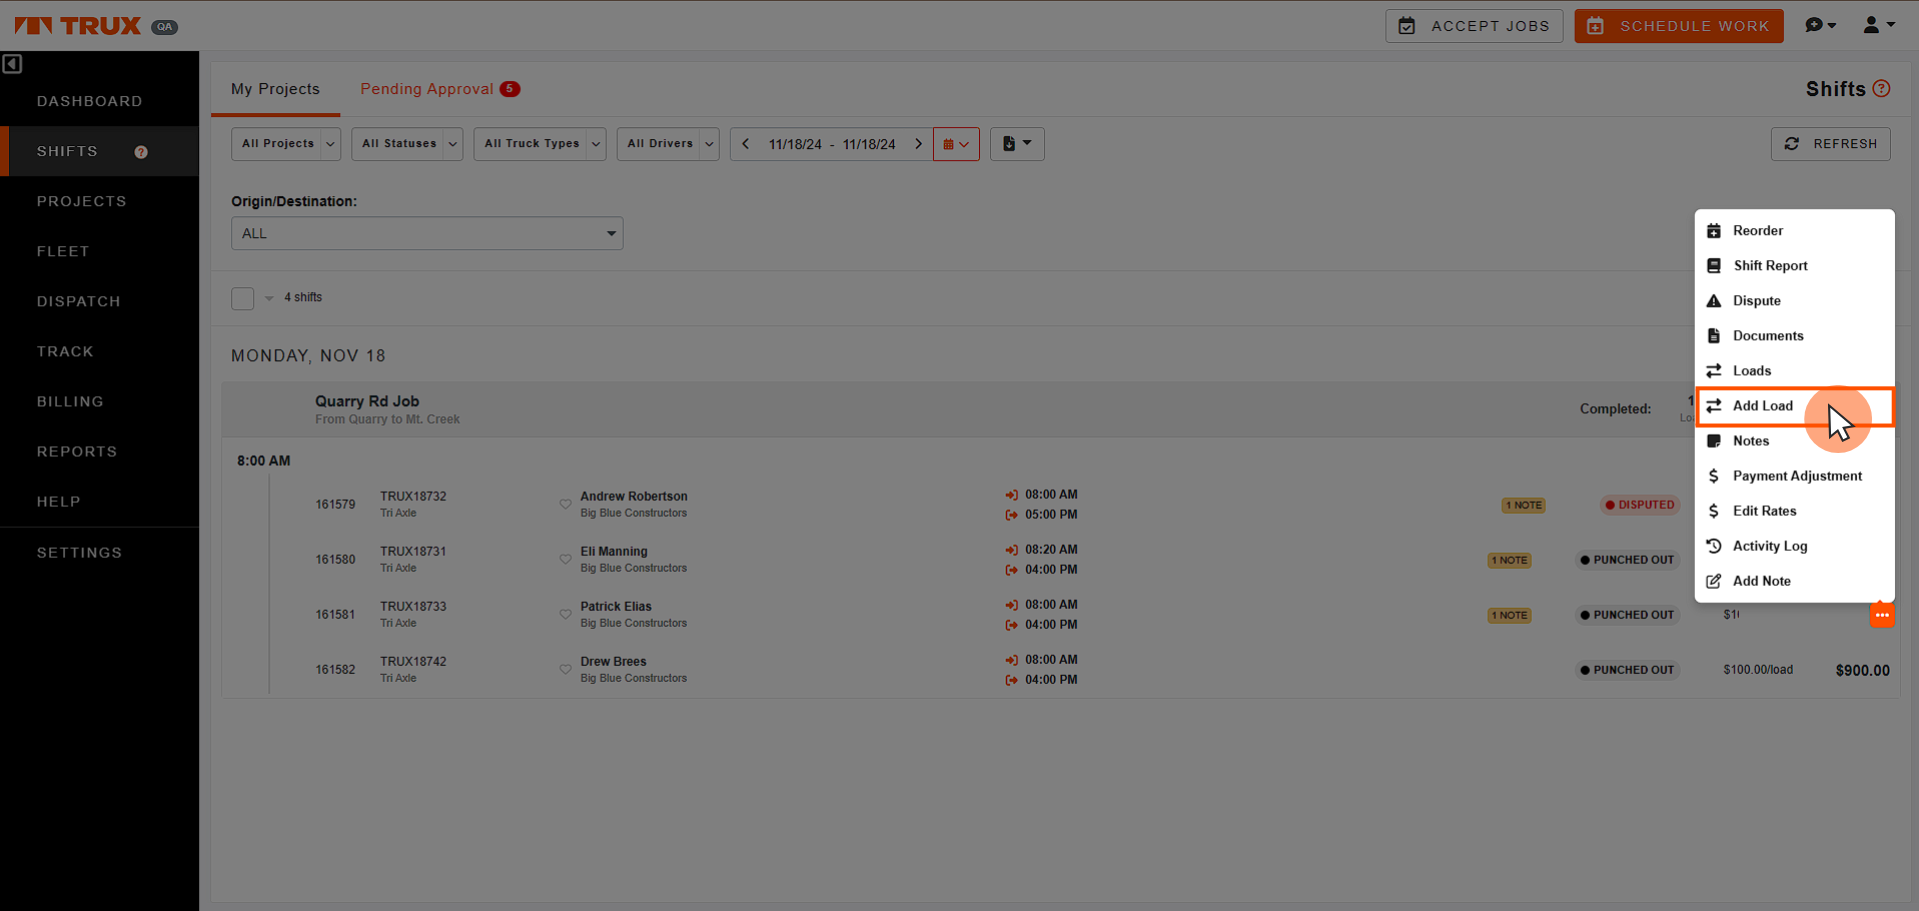Select Add Note in the context menu

[1794, 581]
